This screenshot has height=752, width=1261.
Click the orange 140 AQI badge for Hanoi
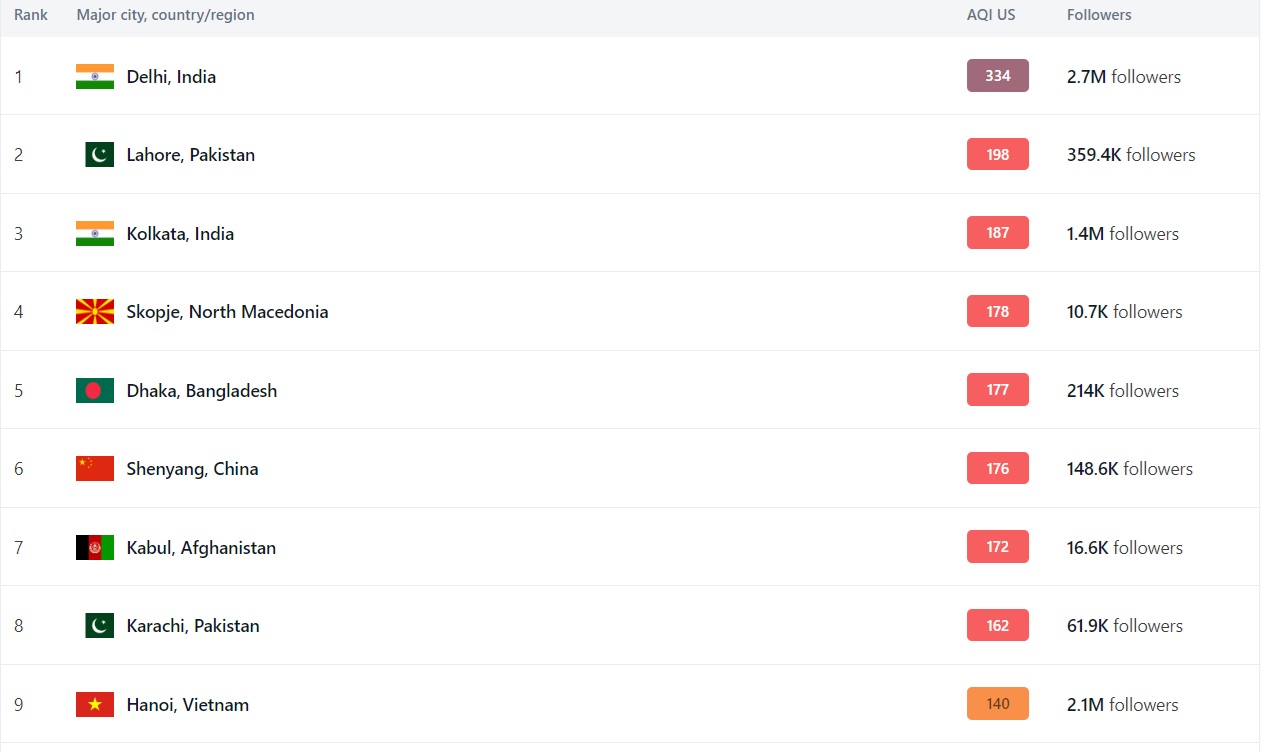coord(998,704)
